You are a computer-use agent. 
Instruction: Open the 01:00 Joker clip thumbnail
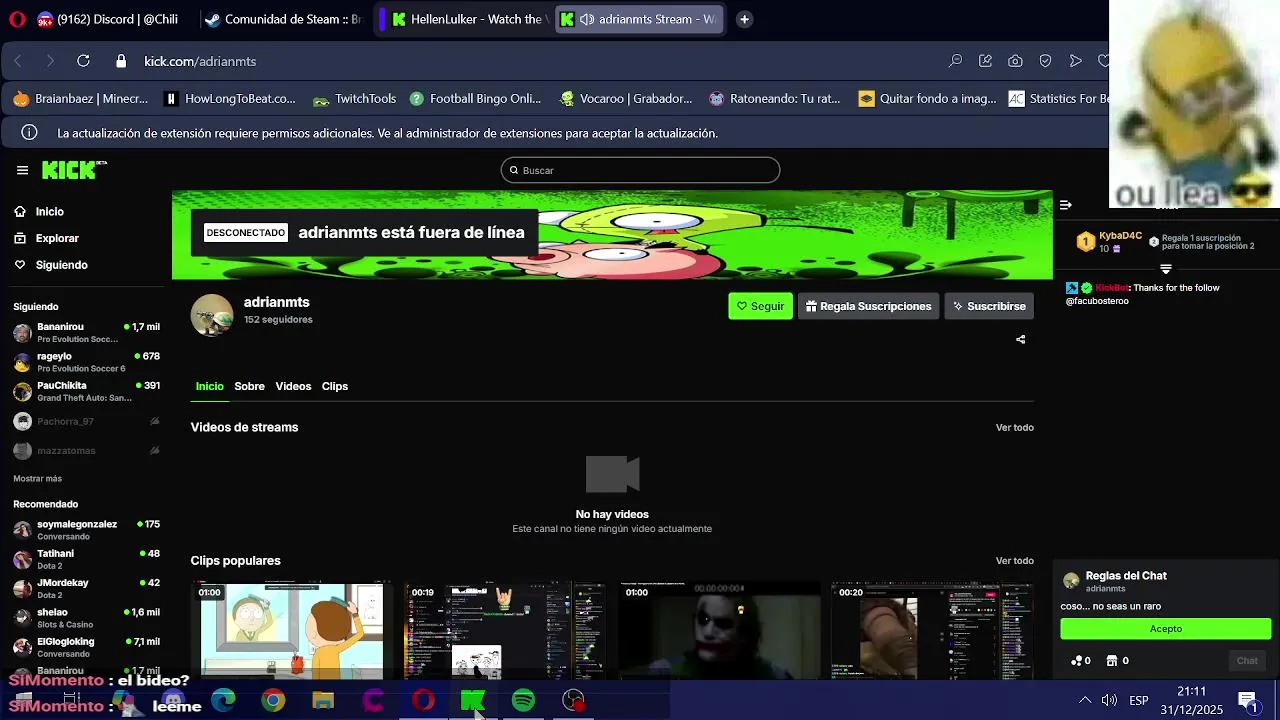719,630
